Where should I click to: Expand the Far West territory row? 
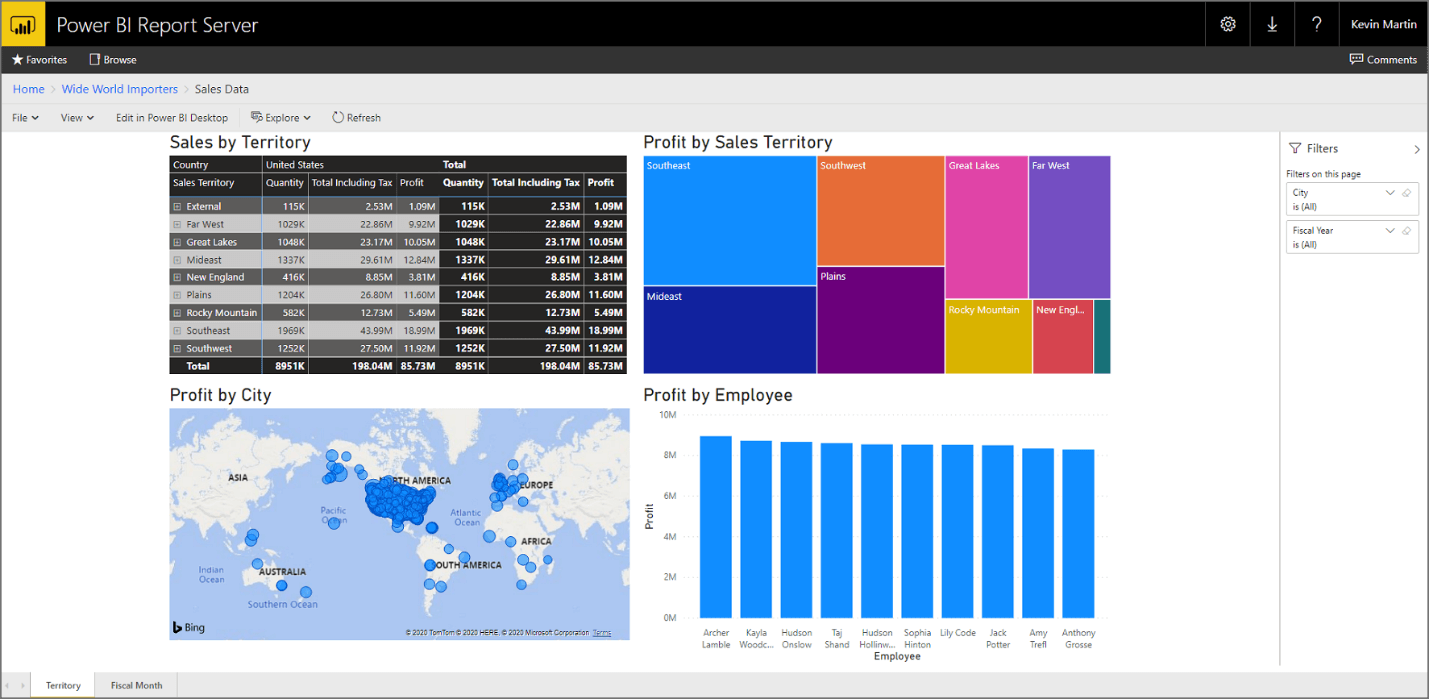pyautogui.click(x=177, y=225)
